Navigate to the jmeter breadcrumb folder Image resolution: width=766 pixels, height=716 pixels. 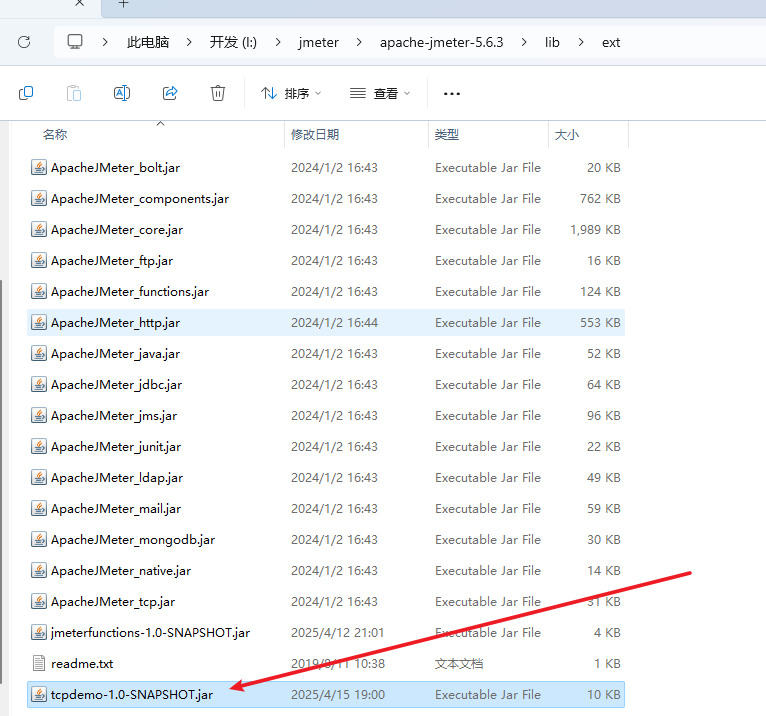pyautogui.click(x=318, y=42)
